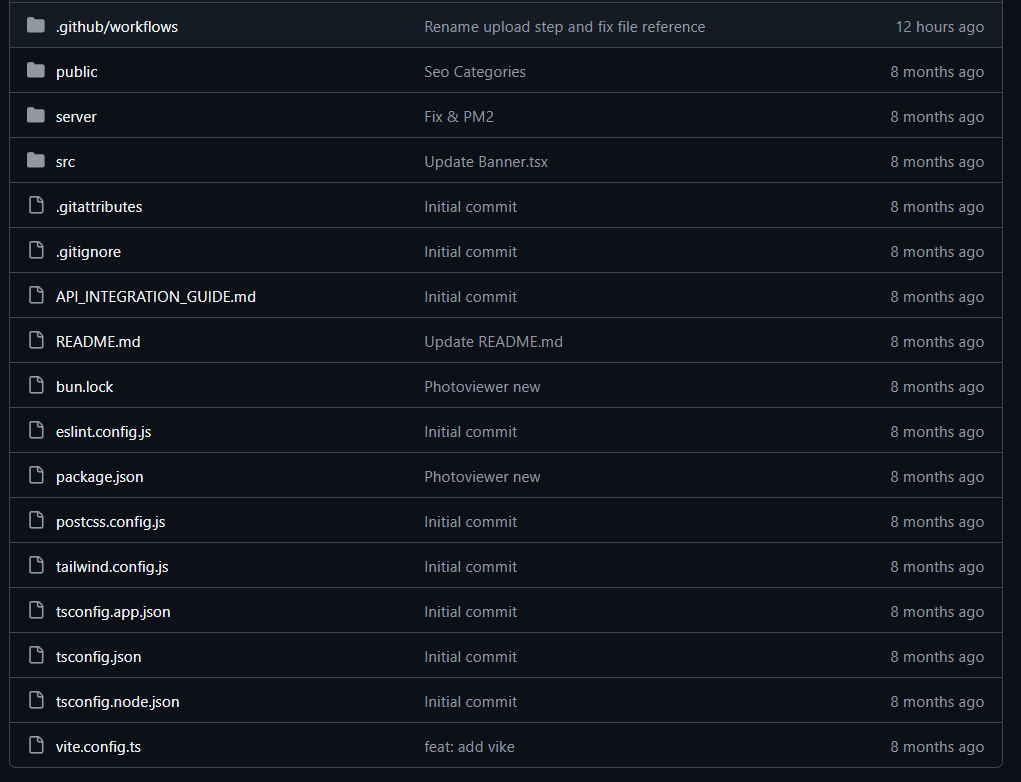
Task: Click the file icon beside bun.lock
Action: 37,386
